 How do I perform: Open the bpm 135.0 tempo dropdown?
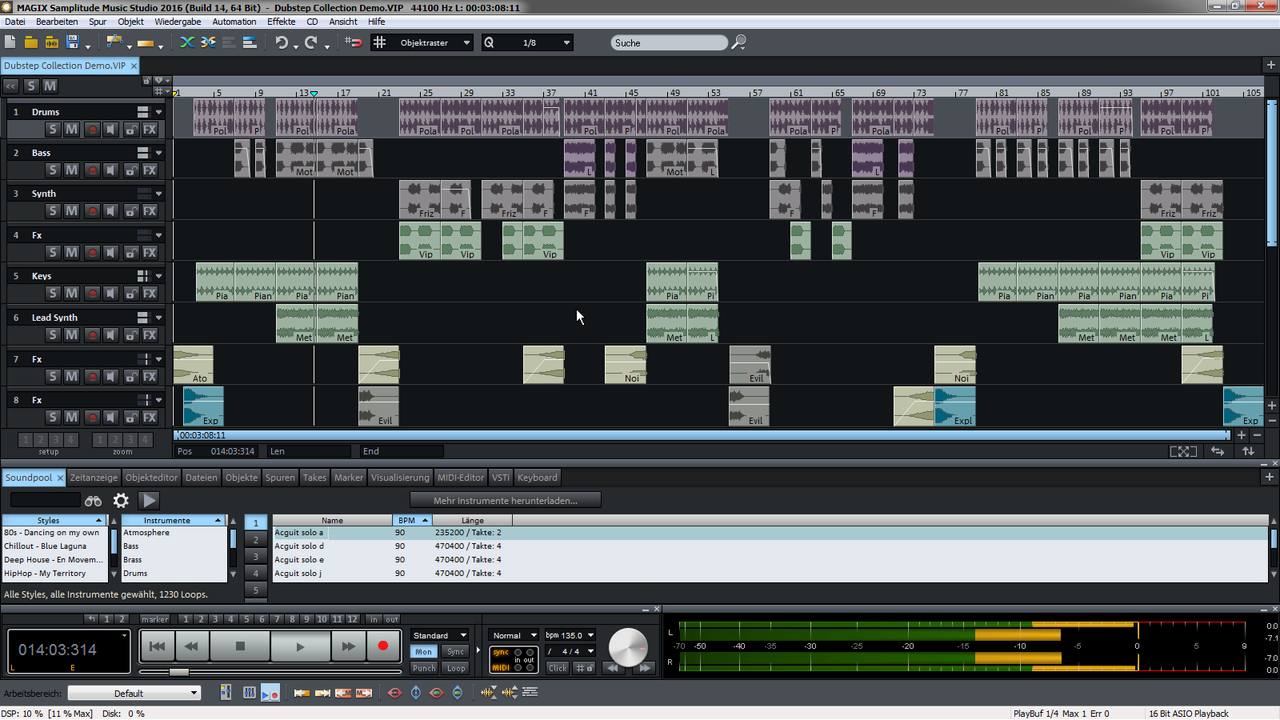(570, 635)
